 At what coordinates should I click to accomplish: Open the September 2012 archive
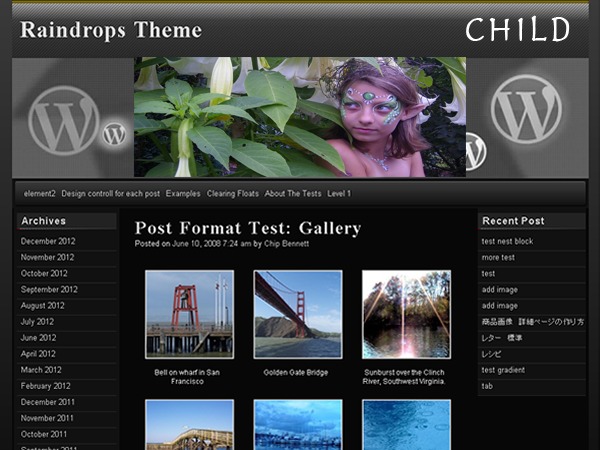coord(49,289)
